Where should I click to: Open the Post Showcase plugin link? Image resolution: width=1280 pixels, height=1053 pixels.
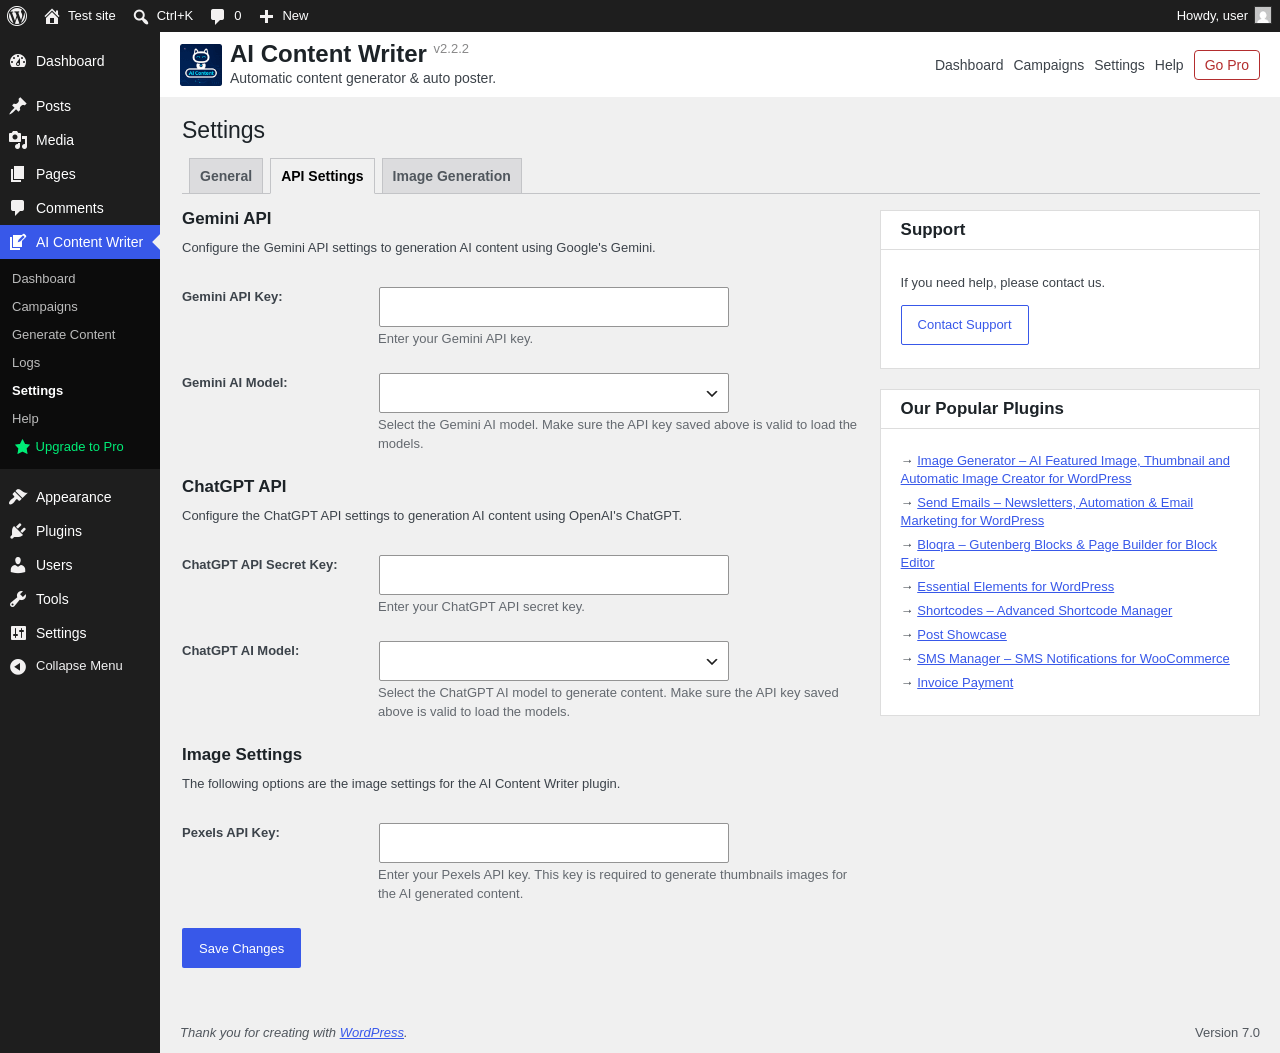click(962, 635)
